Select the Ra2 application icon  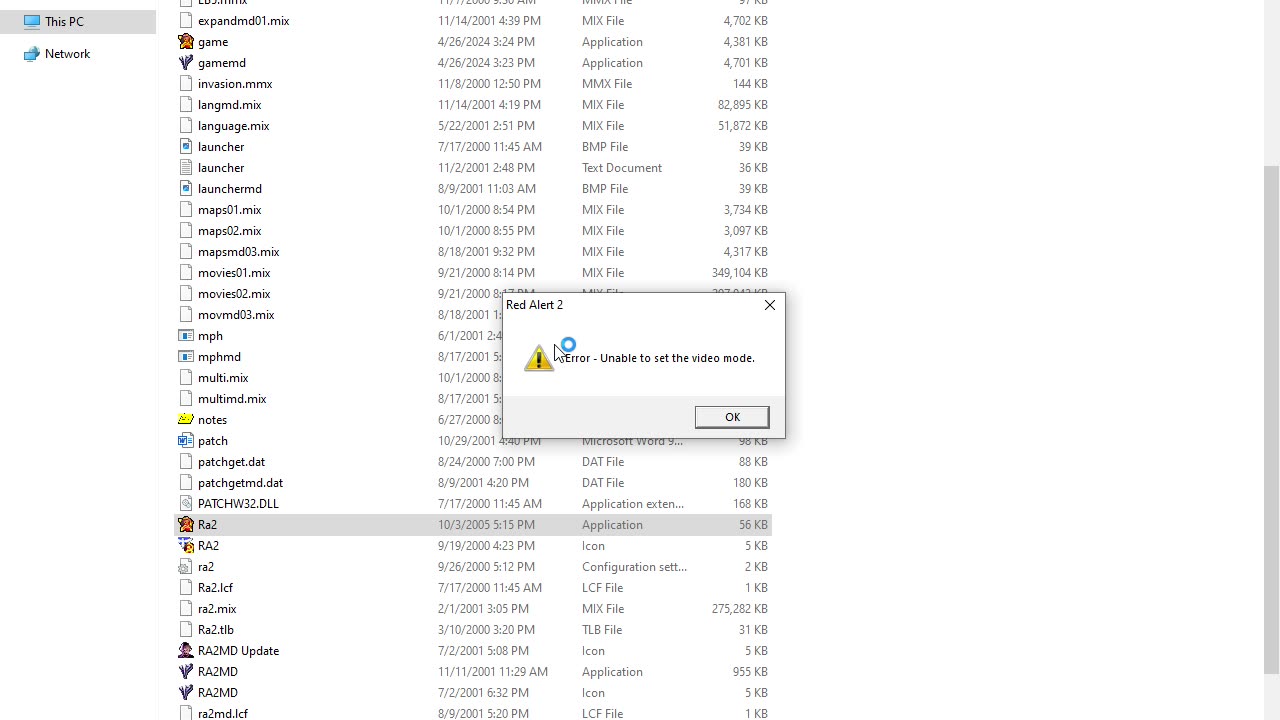tap(186, 525)
